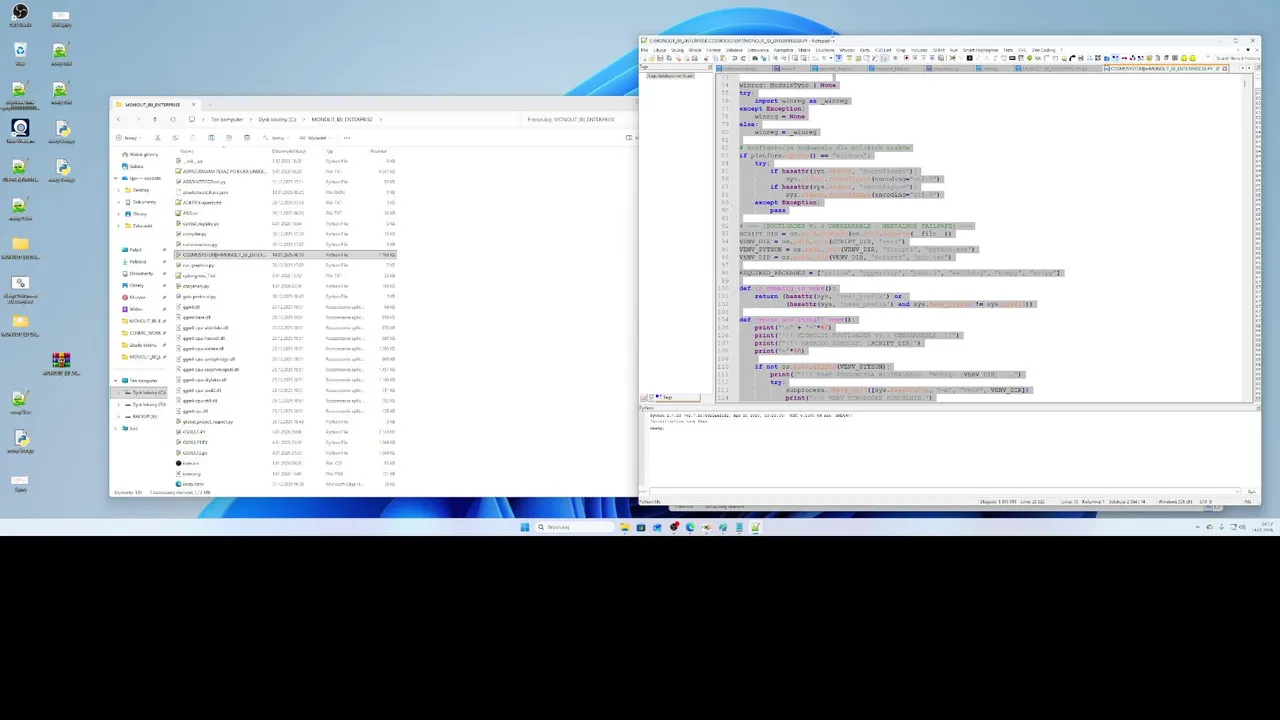The width and height of the screenshot is (1280, 720).
Task: Sort files by the Nazwa column header
Action: pyautogui.click(x=186, y=151)
